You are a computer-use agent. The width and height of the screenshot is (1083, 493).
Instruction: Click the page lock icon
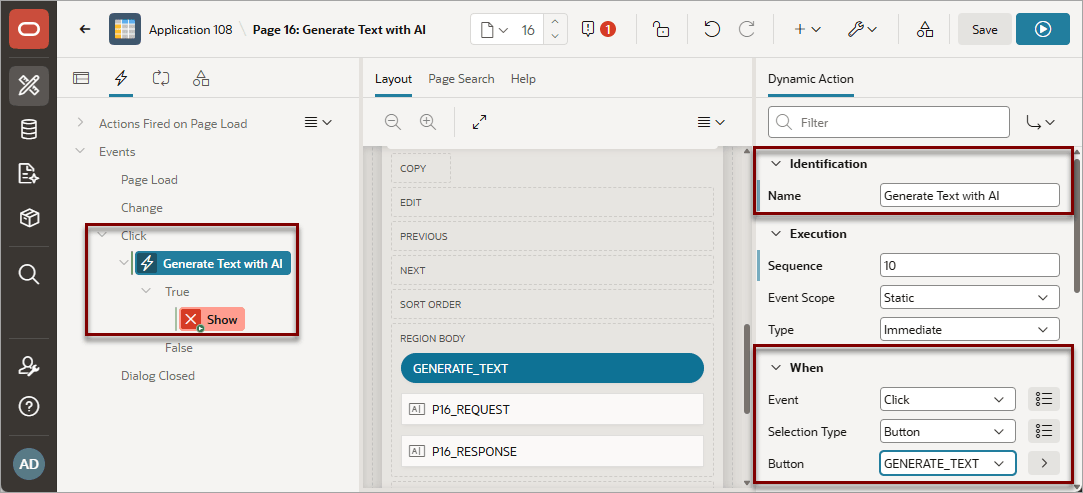(x=661, y=29)
